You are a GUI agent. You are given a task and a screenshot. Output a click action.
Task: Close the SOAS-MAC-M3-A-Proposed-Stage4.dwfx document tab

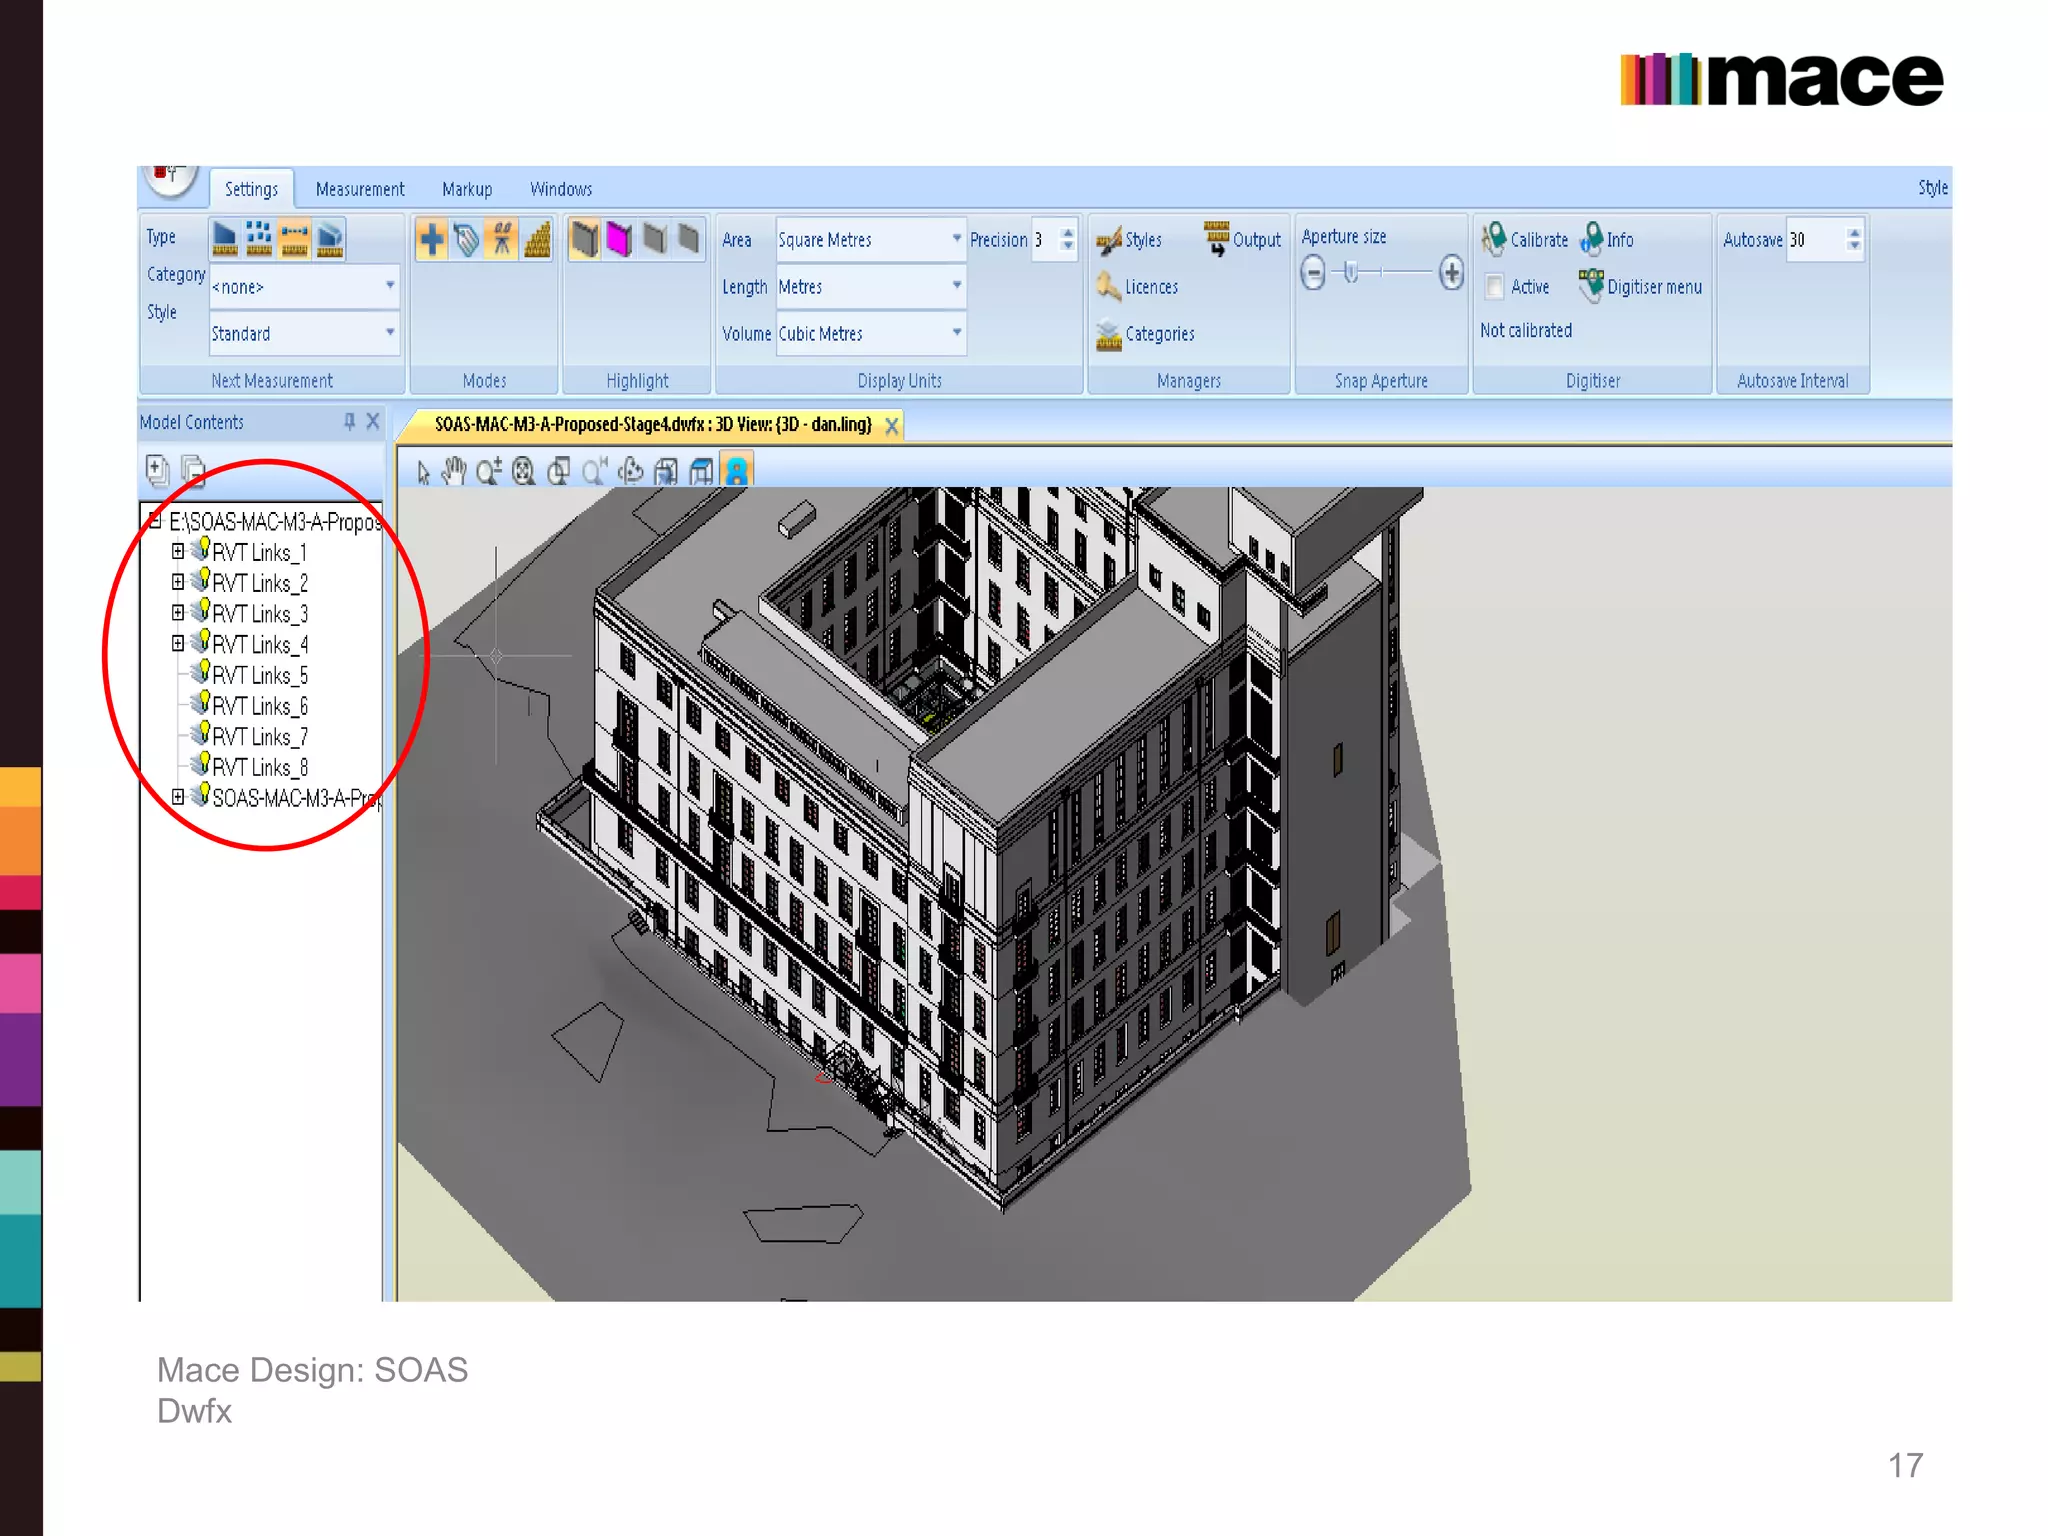pyautogui.click(x=892, y=426)
